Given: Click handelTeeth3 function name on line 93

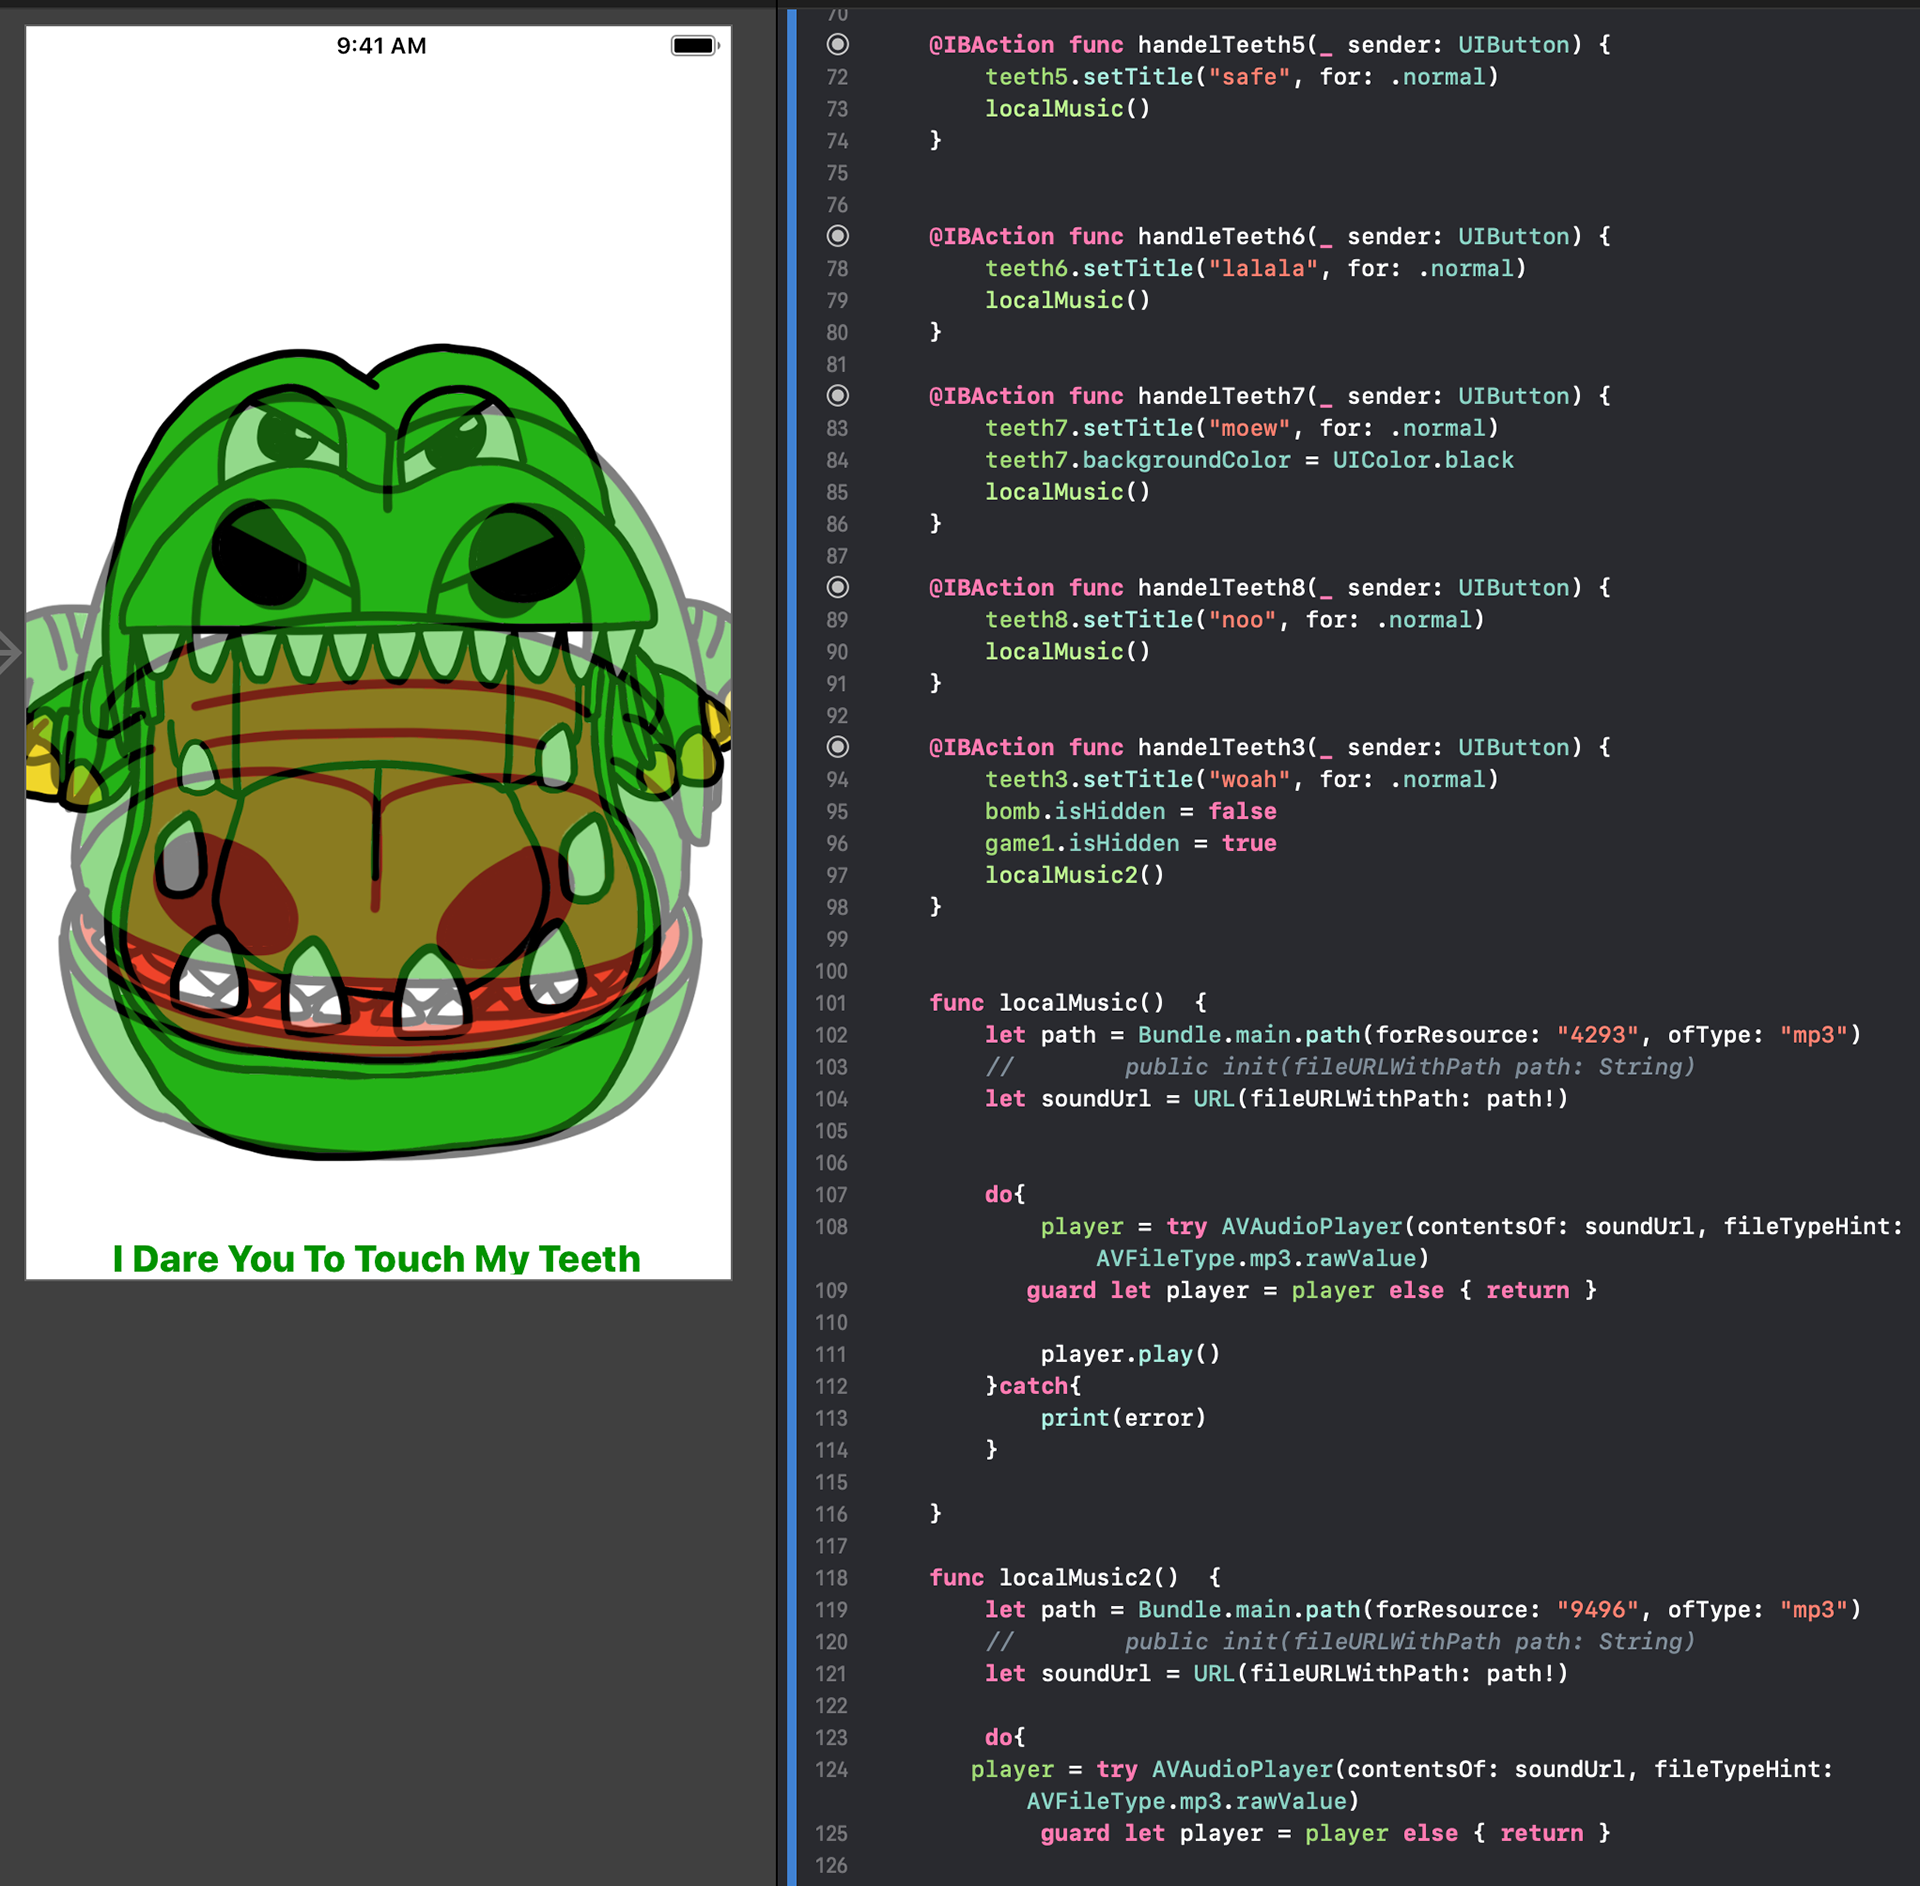Looking at the screenshot, I should 1222,748.
